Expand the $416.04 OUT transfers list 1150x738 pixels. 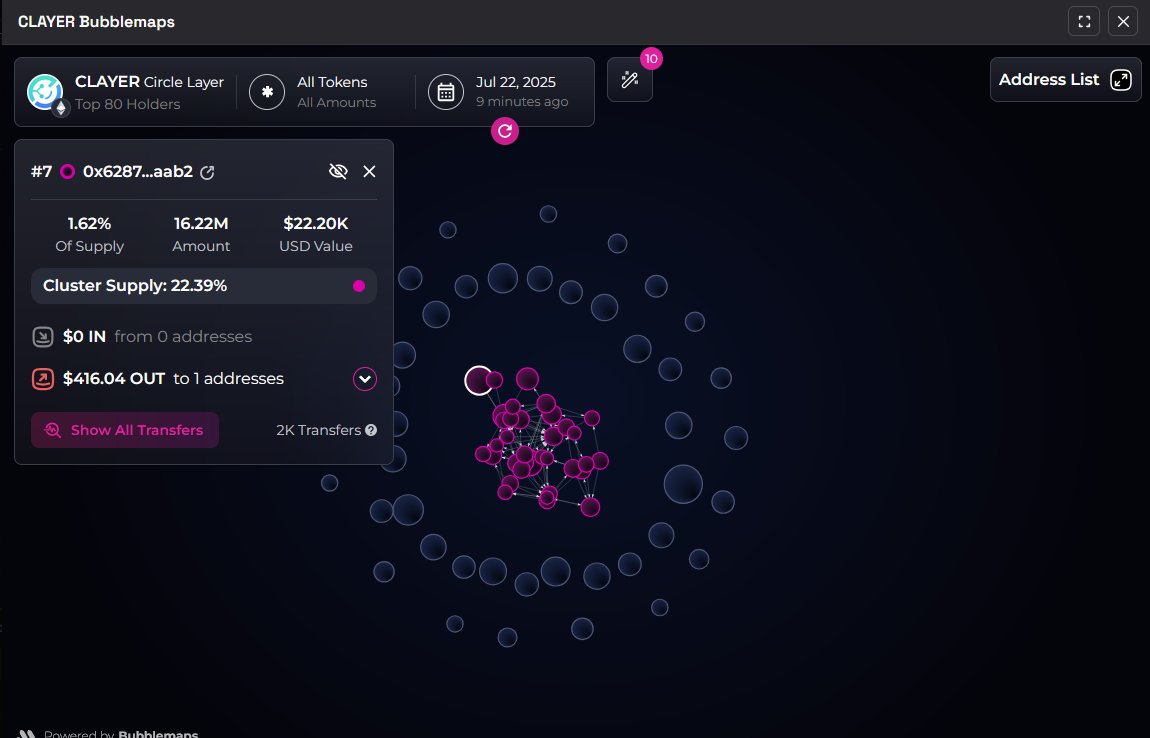[x=365, y=379]
